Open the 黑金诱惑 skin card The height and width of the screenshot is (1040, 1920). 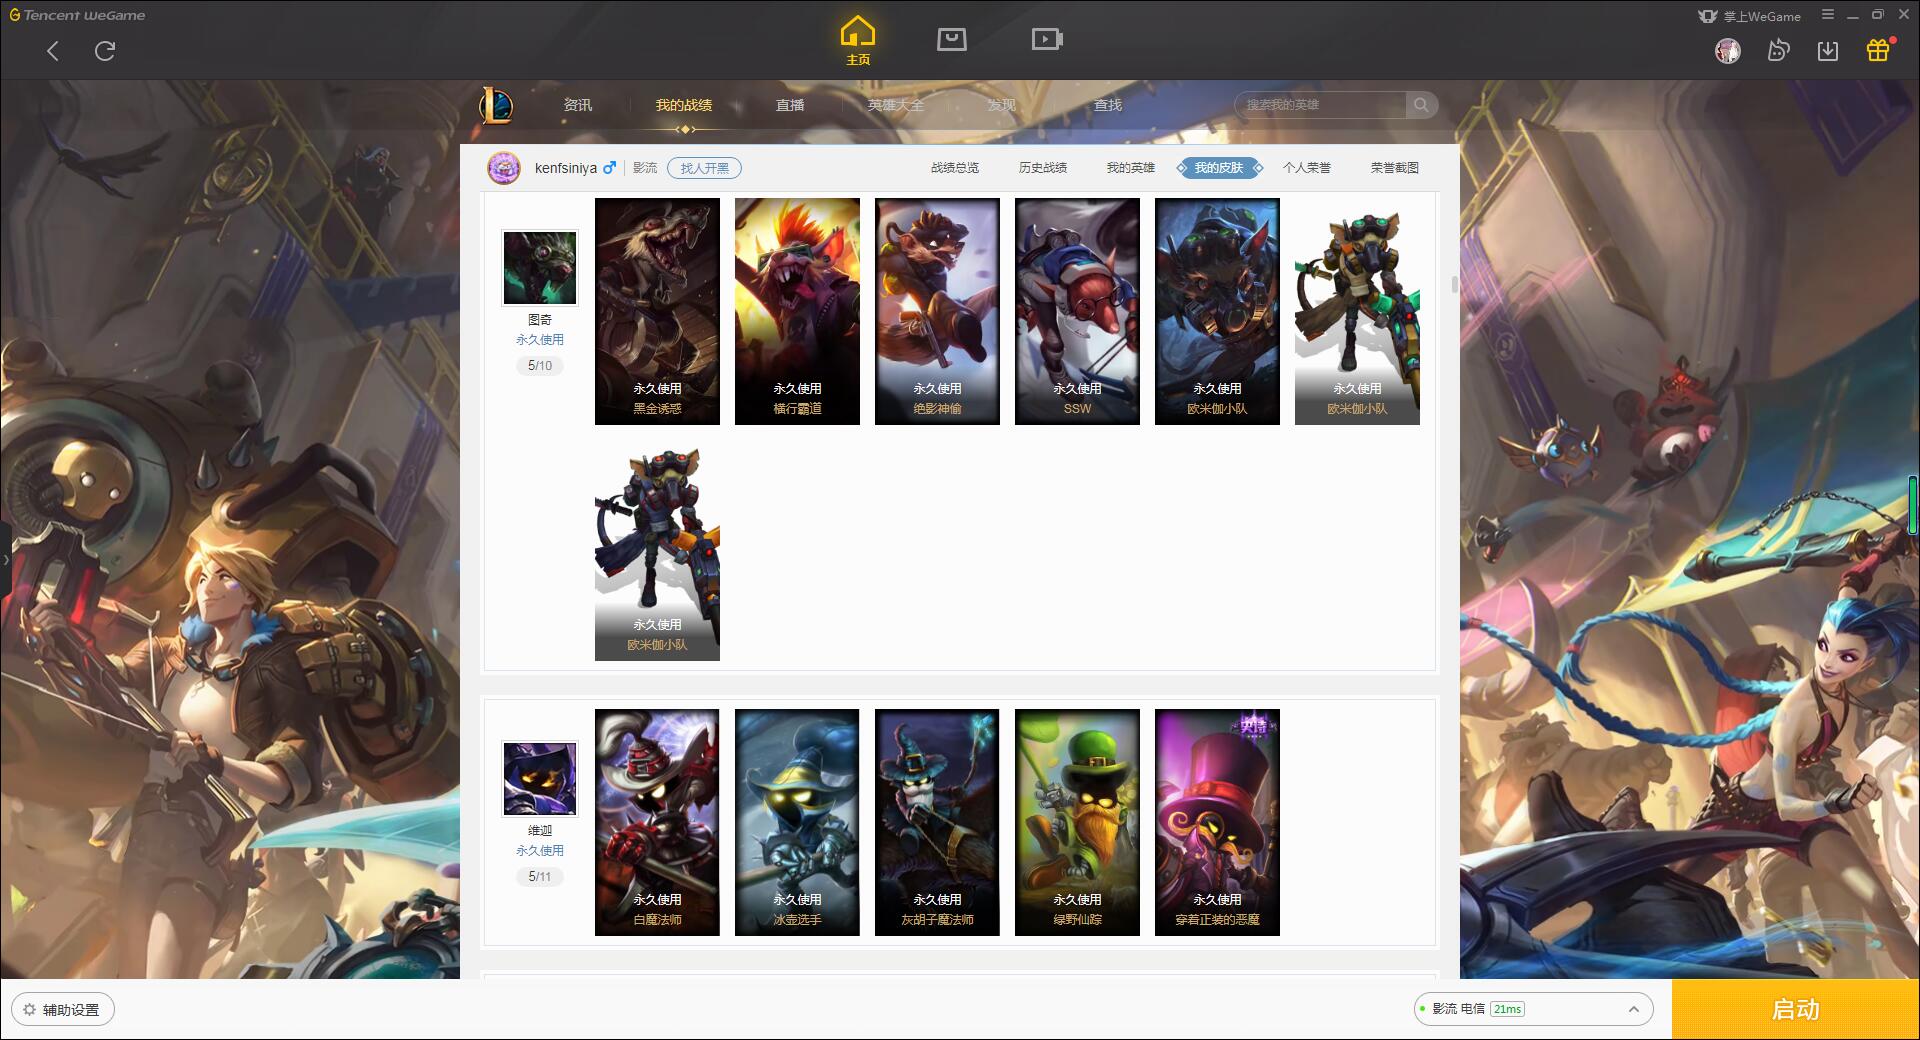[657, 311]
